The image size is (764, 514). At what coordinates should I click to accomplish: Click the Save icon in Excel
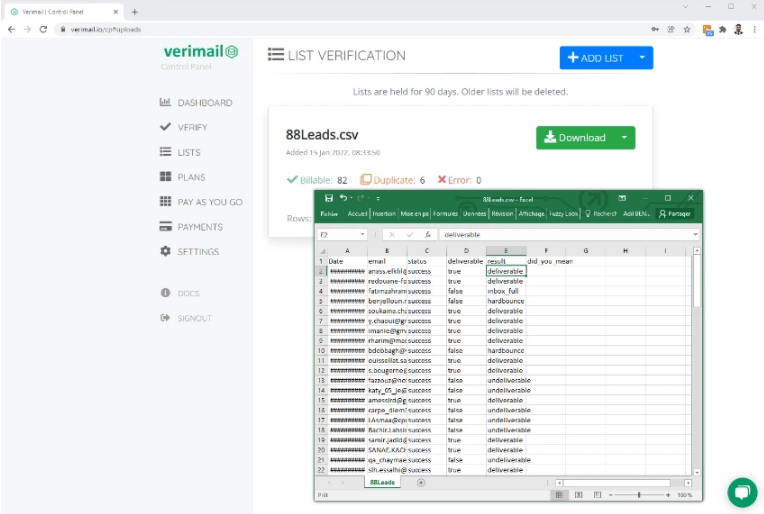click(x=329, y=198)
